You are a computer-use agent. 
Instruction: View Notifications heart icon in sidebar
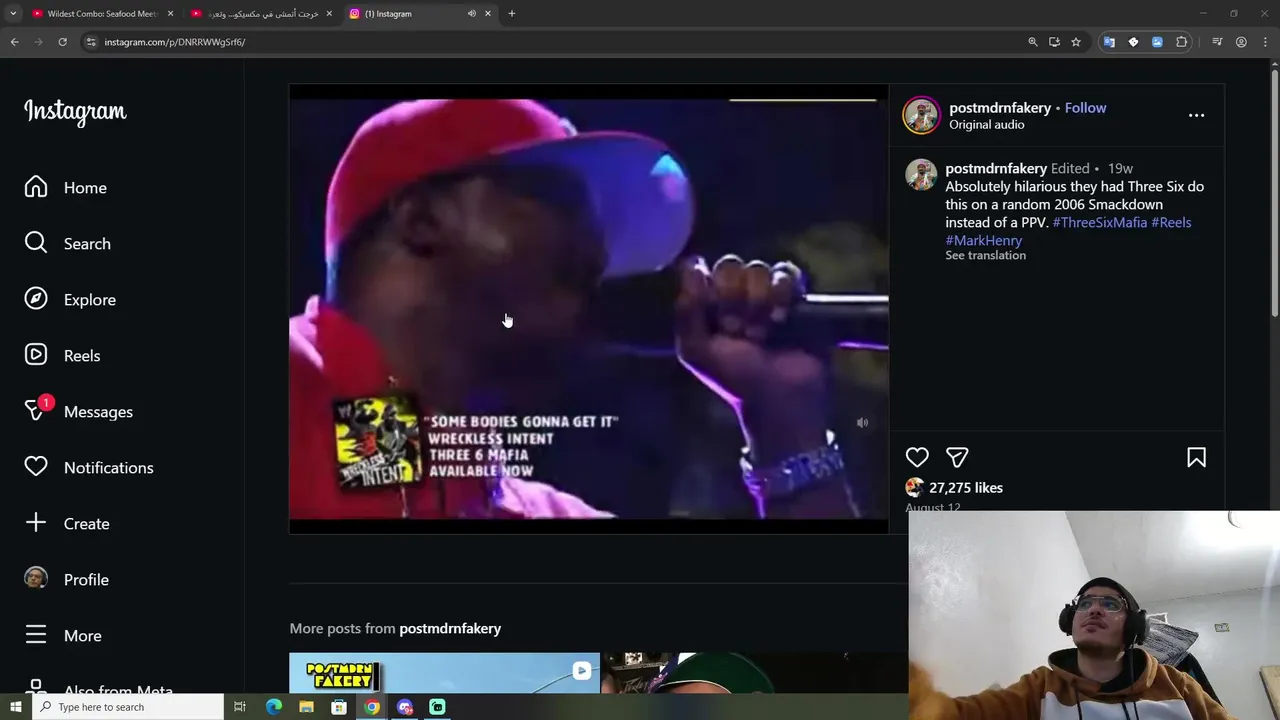click(36, 467)
